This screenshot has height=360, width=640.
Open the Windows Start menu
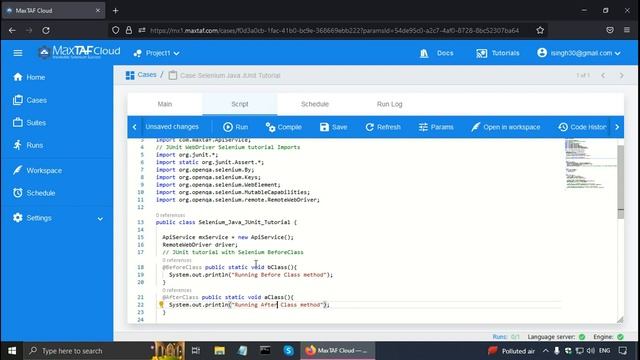click(x=12, y=351)
